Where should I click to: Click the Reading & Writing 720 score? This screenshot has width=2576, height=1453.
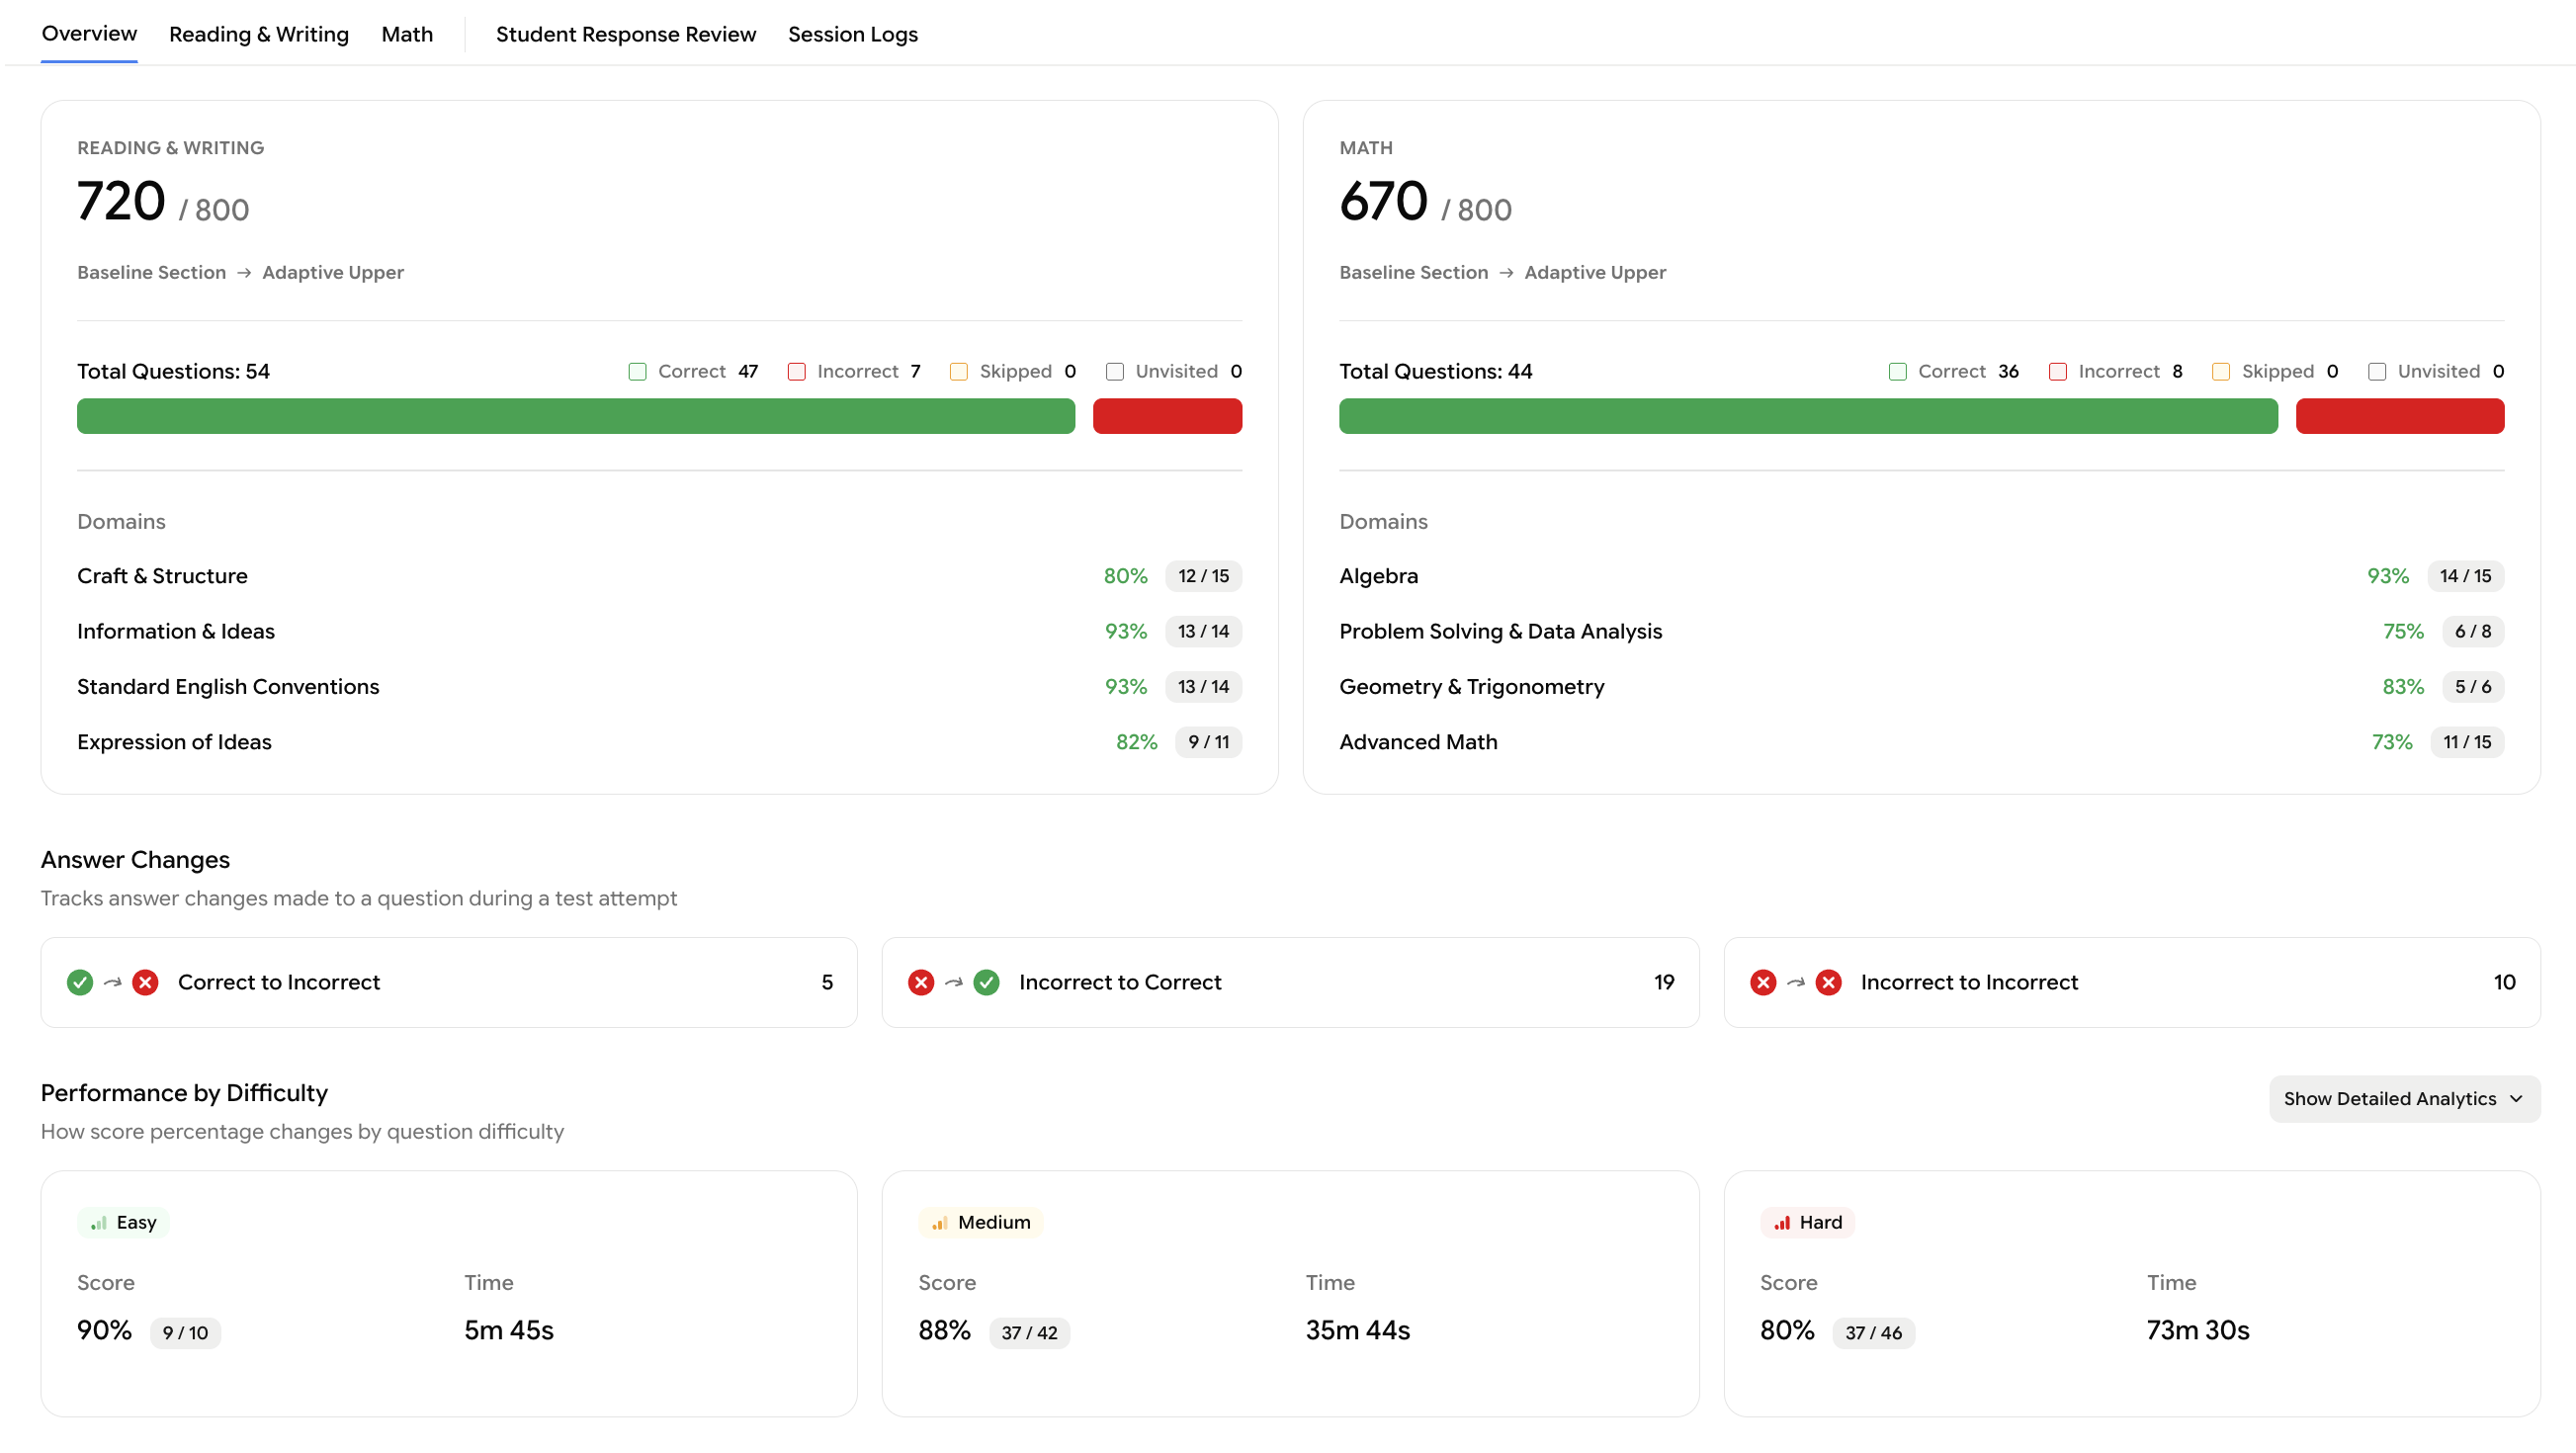(121, 202)
